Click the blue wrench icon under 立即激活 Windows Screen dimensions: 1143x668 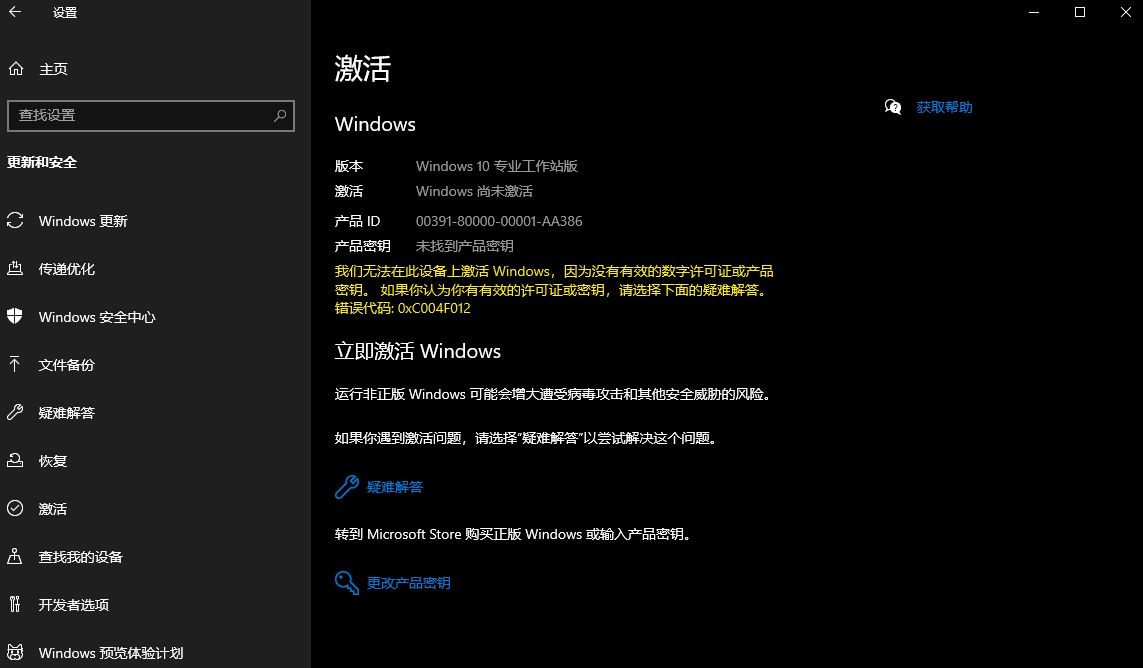(x=347, y=486)
